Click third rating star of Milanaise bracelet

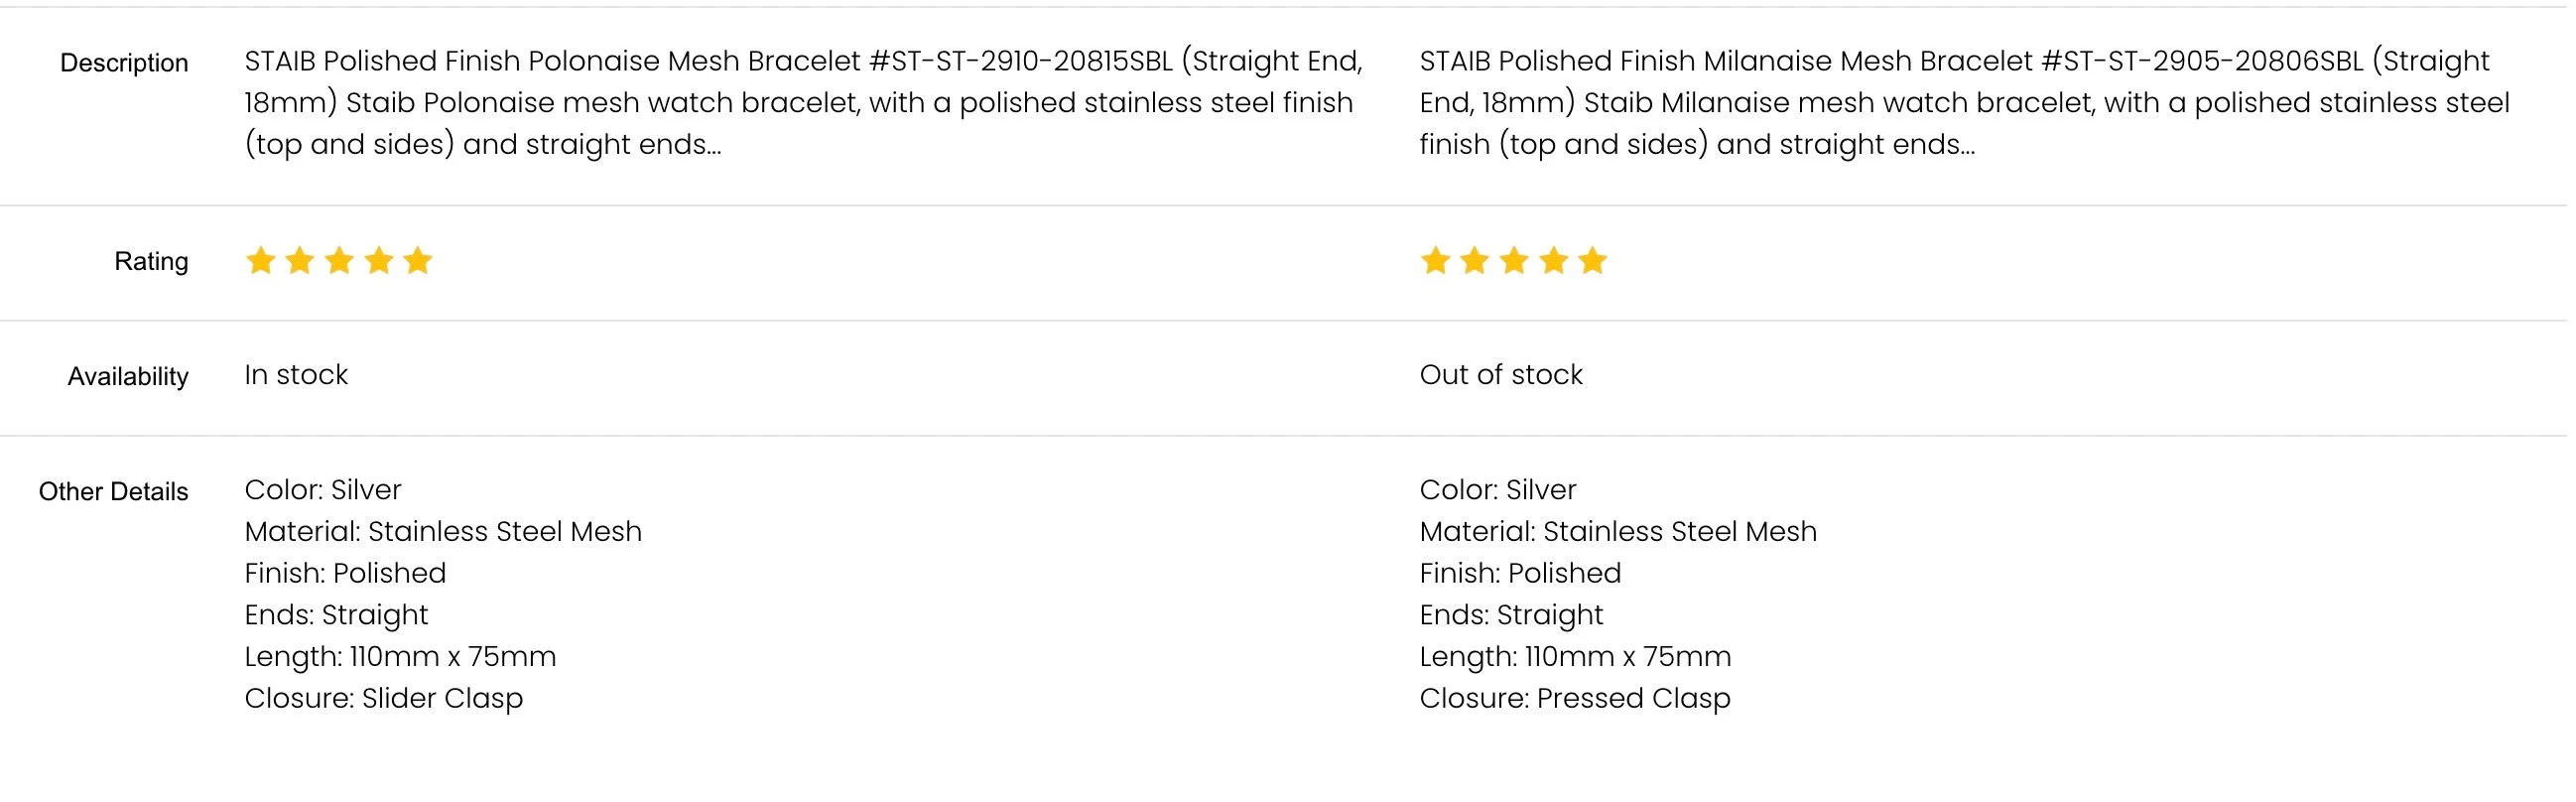click(1514, 261)
